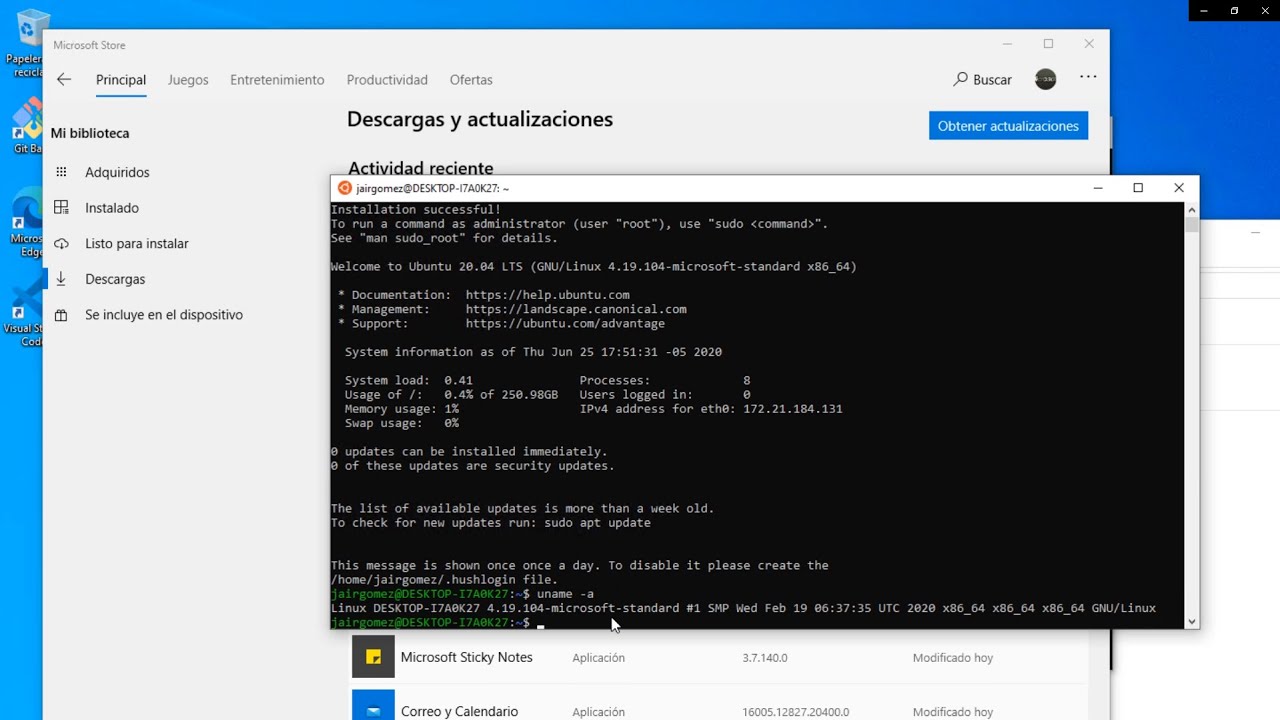The width and height of the screenshot is (1280, 720).
Task: Click the Ubuntu icon in terminal title bar
Action: (345, 188)
